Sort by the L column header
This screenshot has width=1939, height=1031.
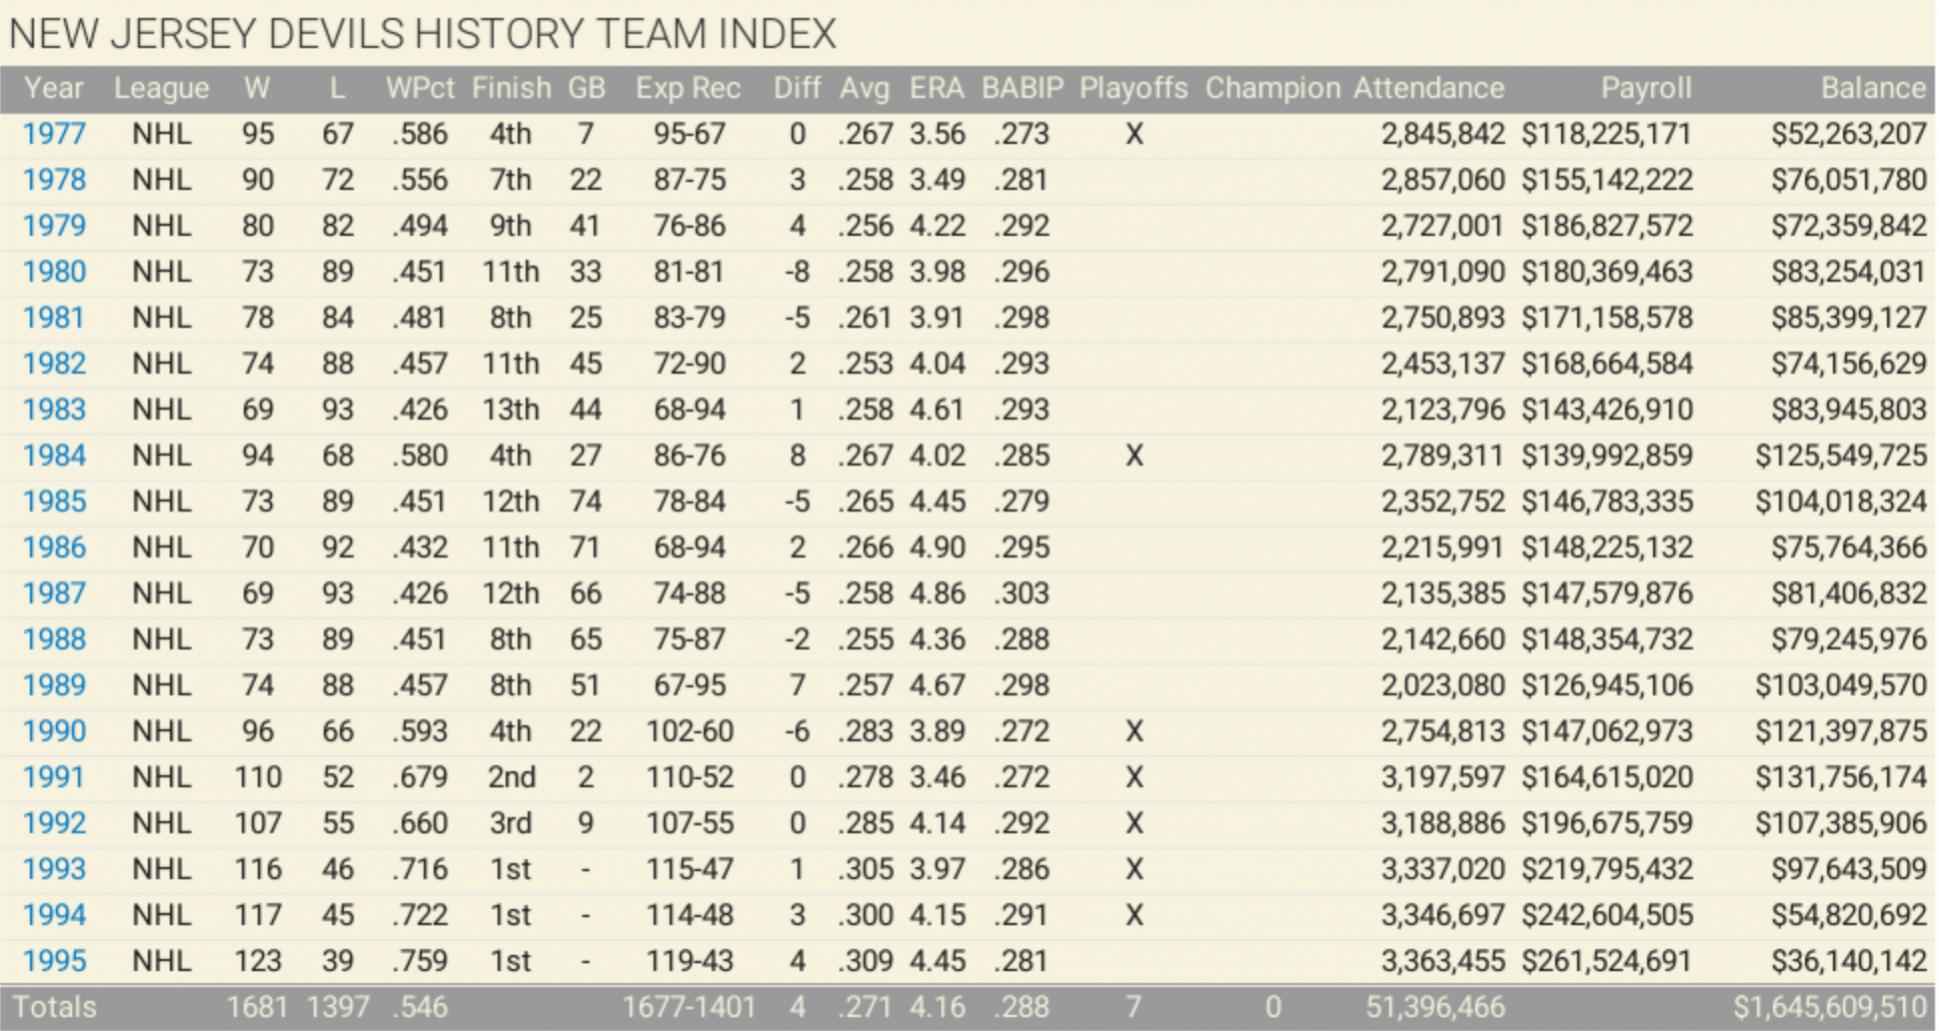(x=338, y=89)
